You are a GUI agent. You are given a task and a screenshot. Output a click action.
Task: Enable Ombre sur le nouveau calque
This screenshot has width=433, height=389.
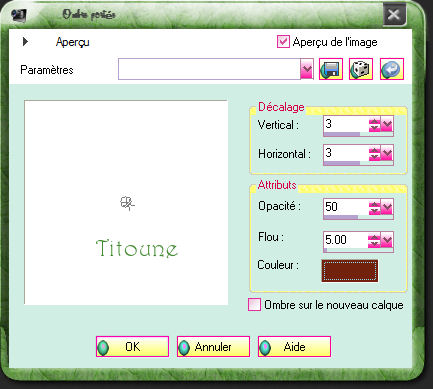coord(254,304)
